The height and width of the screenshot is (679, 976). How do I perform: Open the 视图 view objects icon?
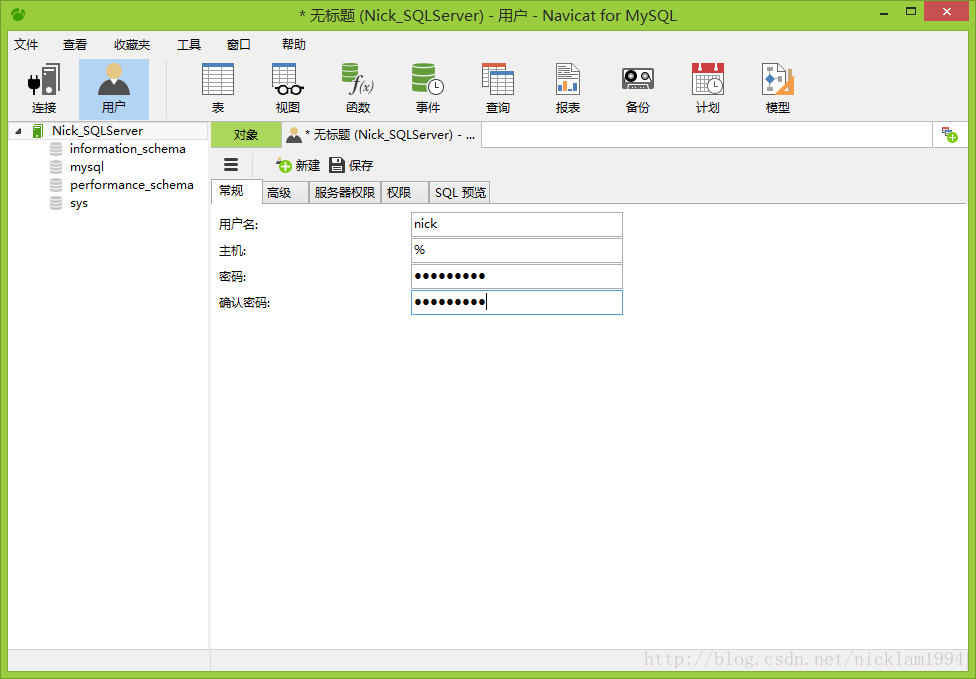point(288,88)
